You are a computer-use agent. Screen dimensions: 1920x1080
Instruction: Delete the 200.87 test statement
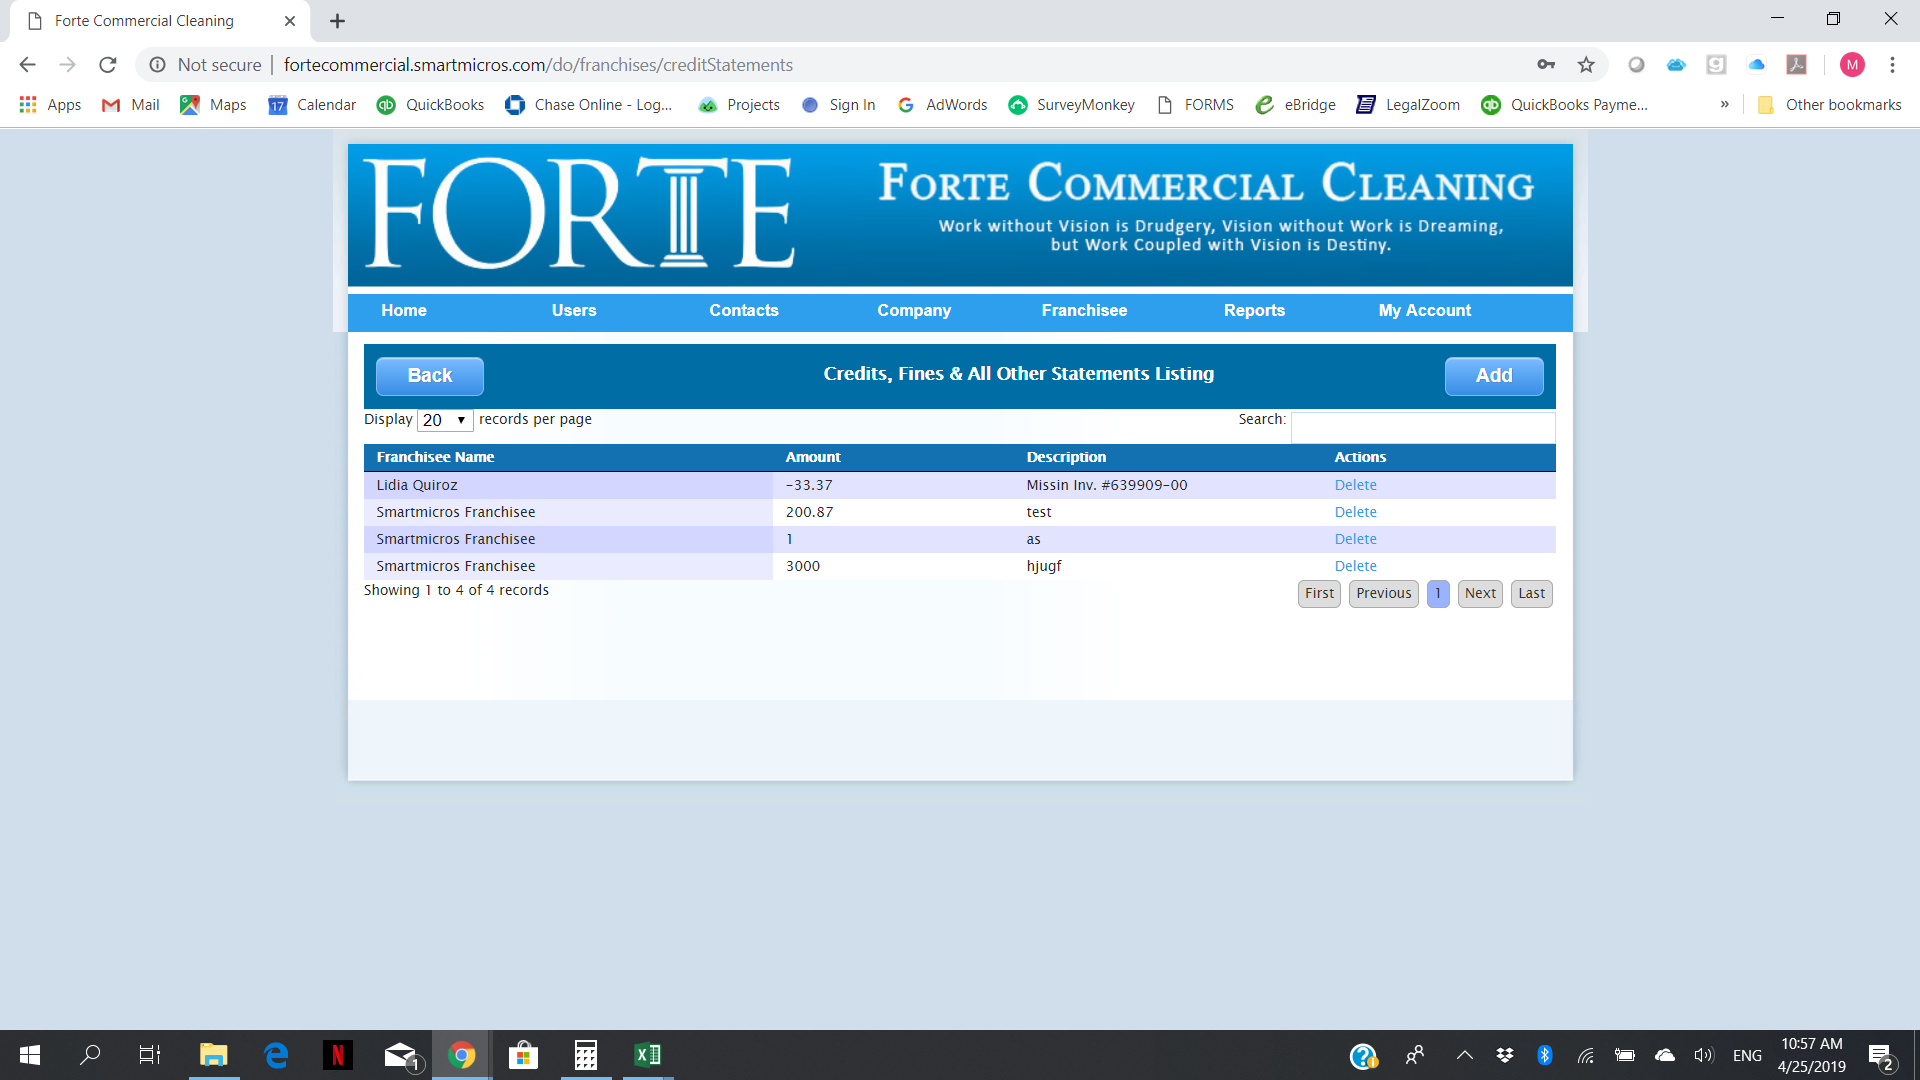[1356, 512]
